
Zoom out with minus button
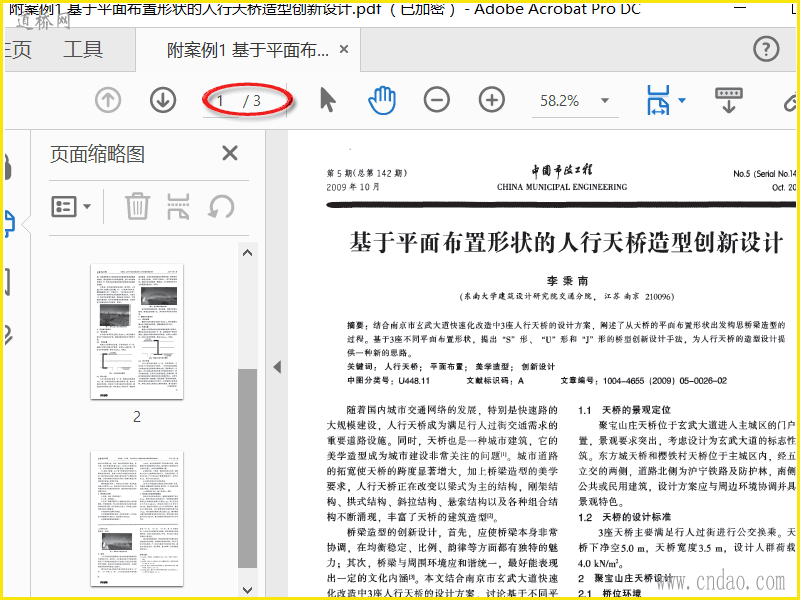click(437, 100)
